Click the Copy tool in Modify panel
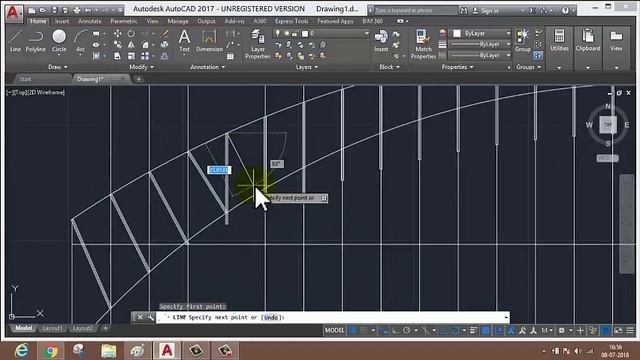Screen dimensions: 640x360 pyautogui.click(x=118, y=44)
